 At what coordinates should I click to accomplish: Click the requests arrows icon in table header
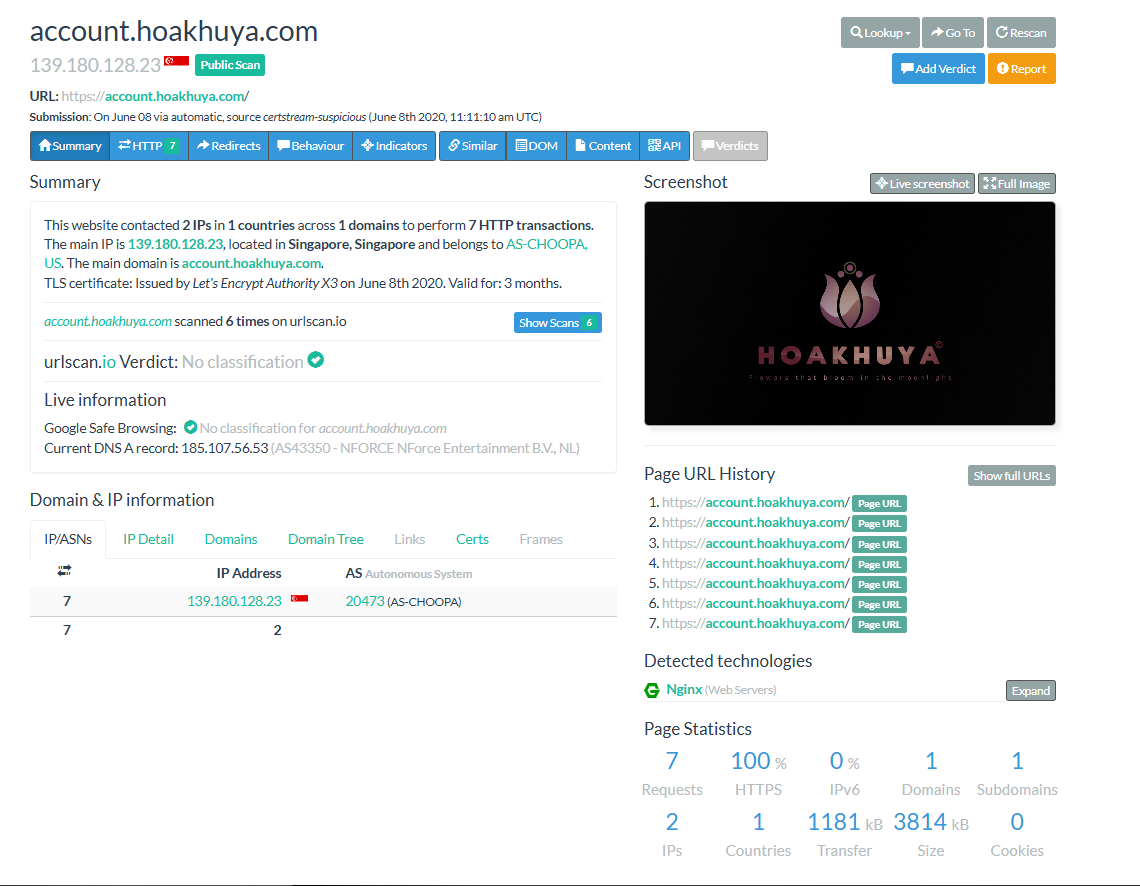65,571
